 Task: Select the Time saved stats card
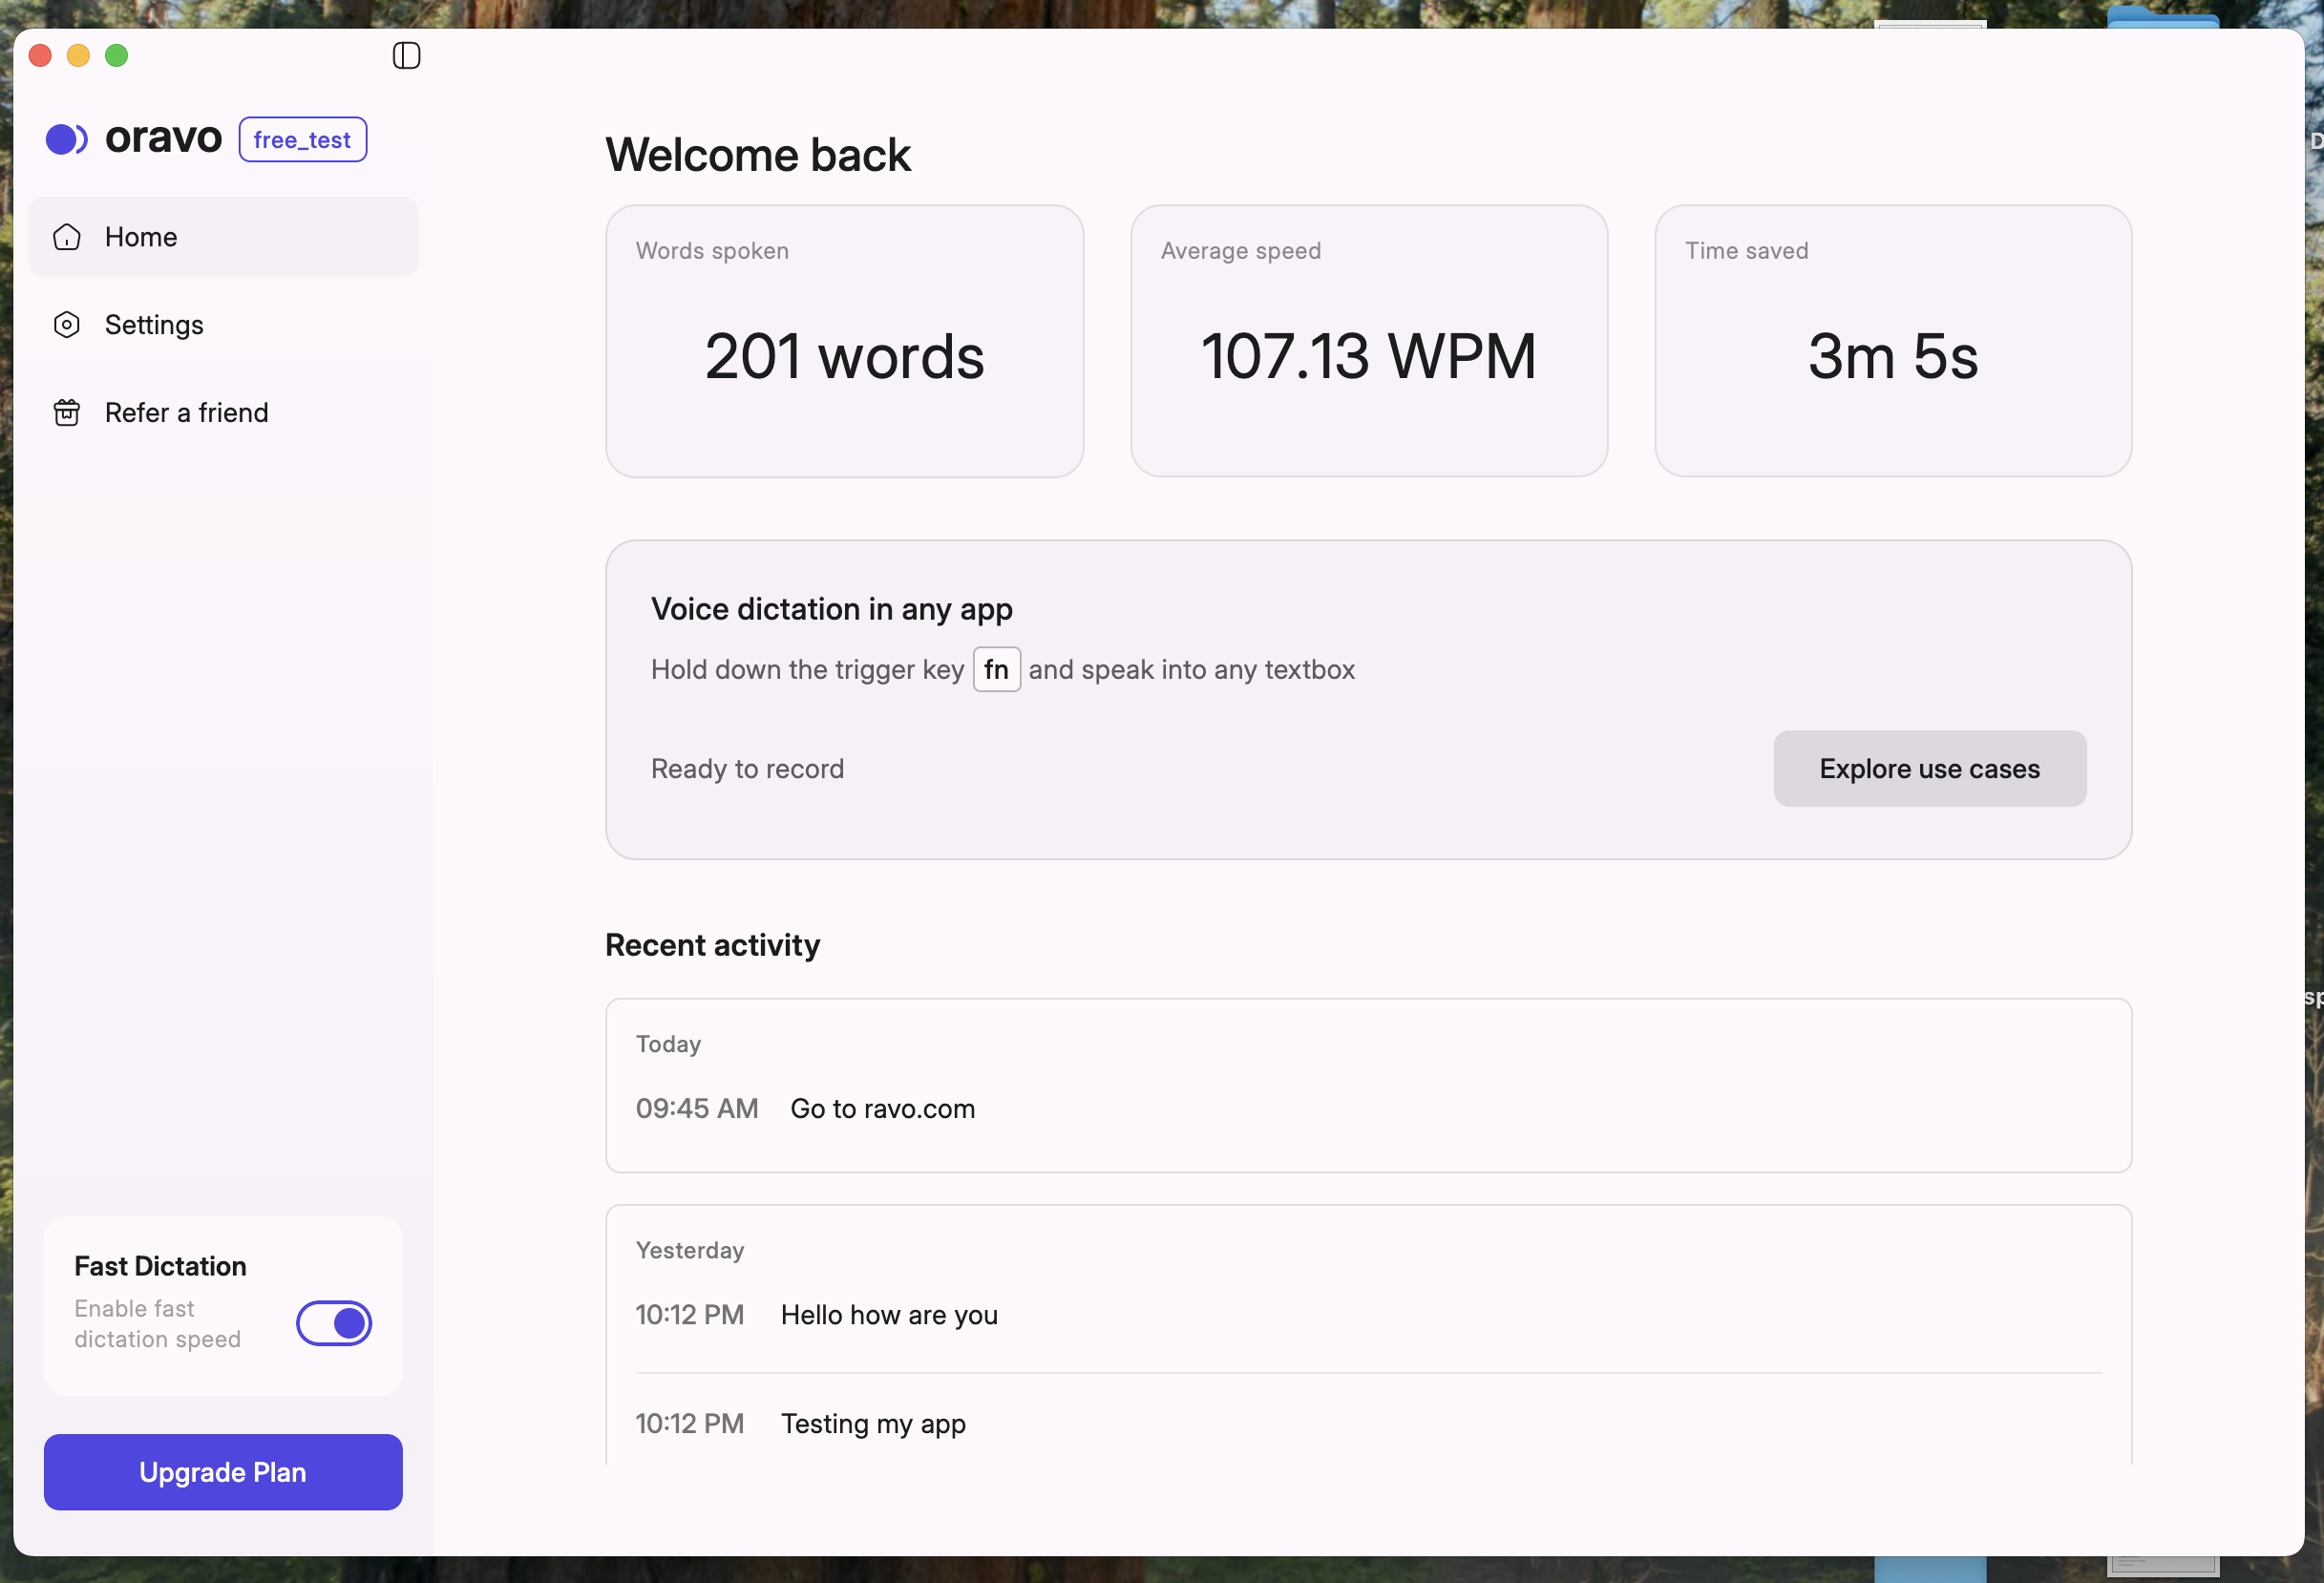(x=1892, y=340)
